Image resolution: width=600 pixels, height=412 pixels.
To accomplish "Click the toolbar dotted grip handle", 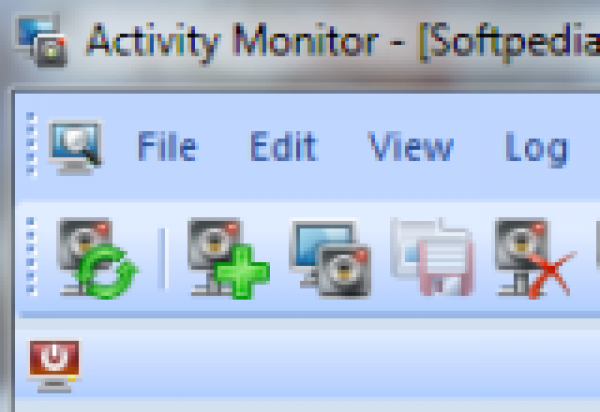I will click(x=32, y=257).
